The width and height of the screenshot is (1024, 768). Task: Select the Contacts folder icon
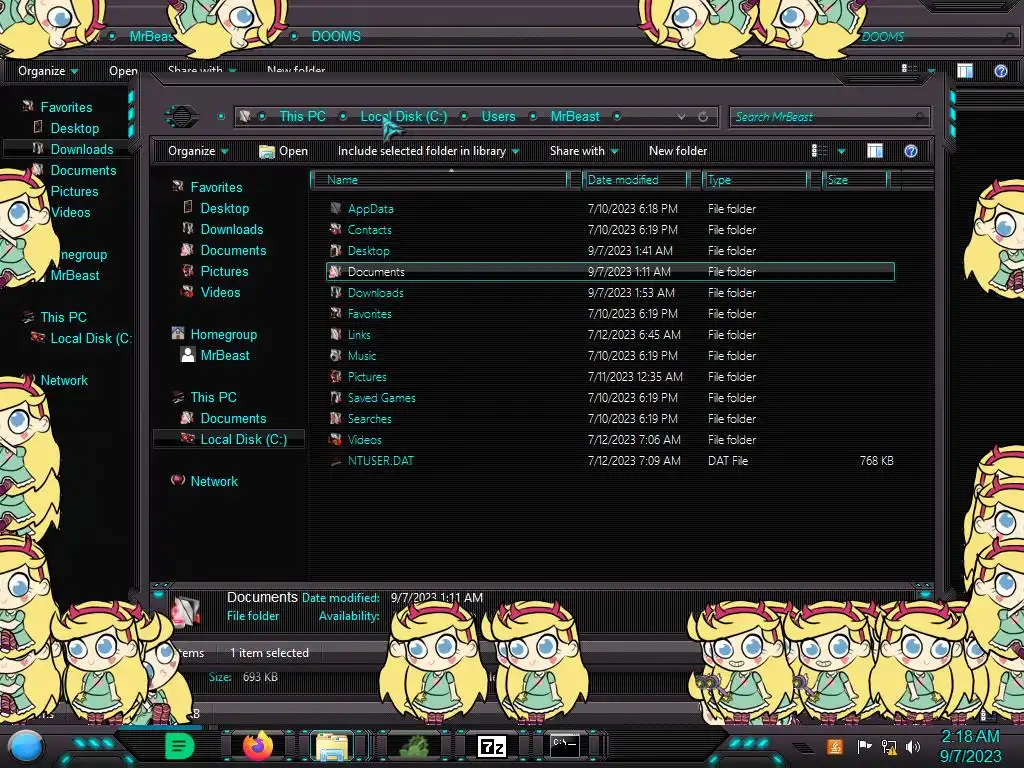(336, 230)
